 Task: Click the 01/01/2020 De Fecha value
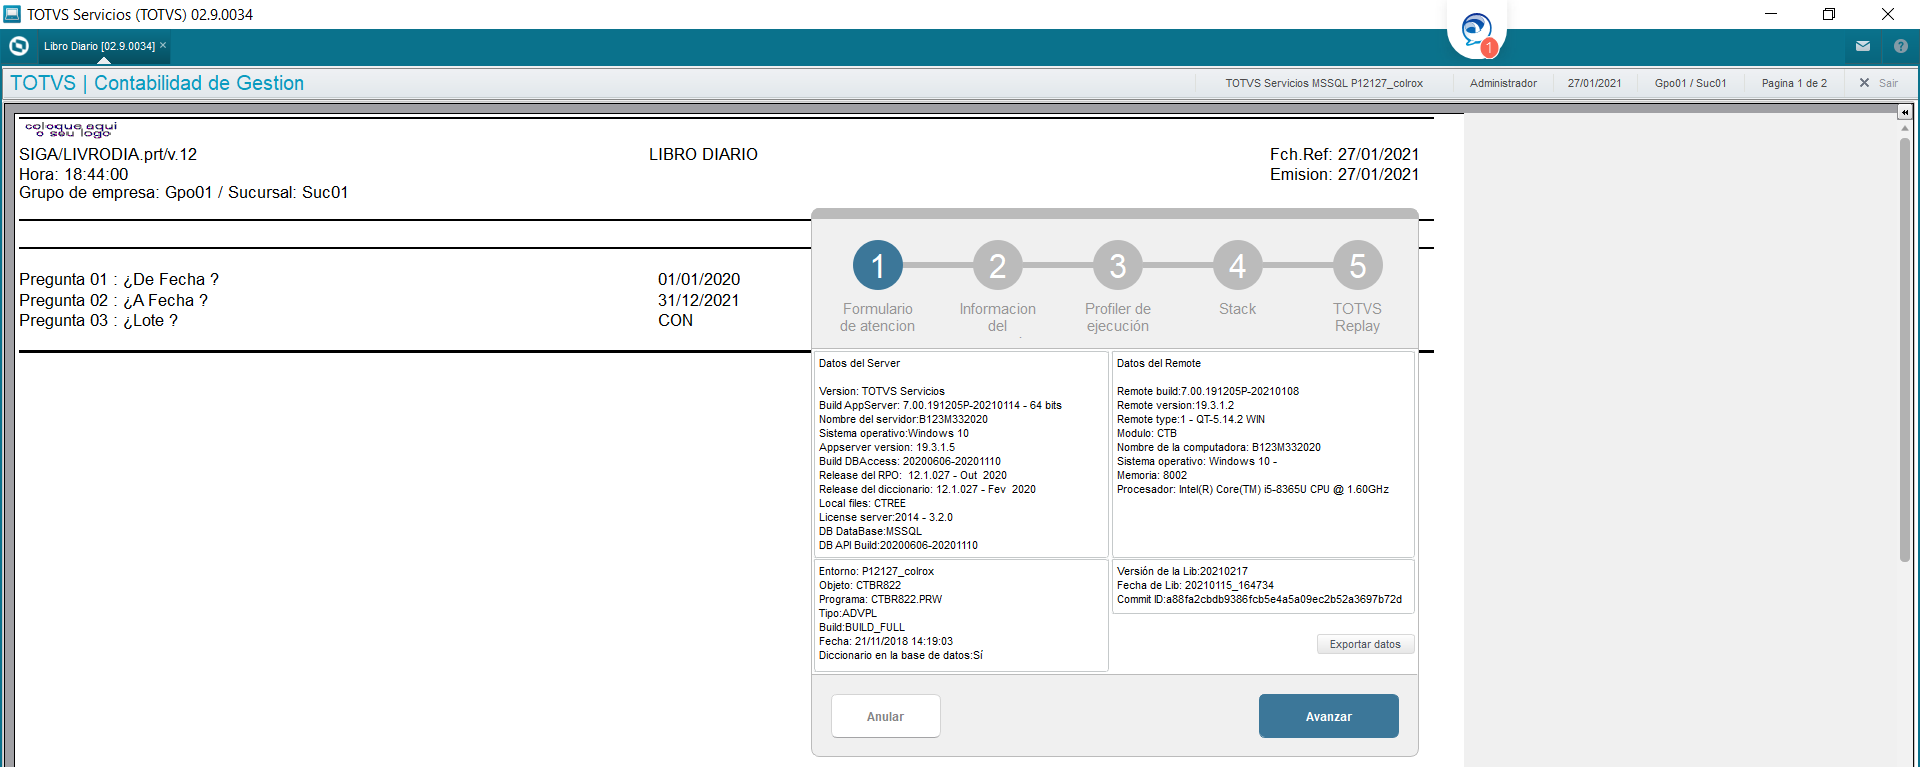(x=699, y=279)
